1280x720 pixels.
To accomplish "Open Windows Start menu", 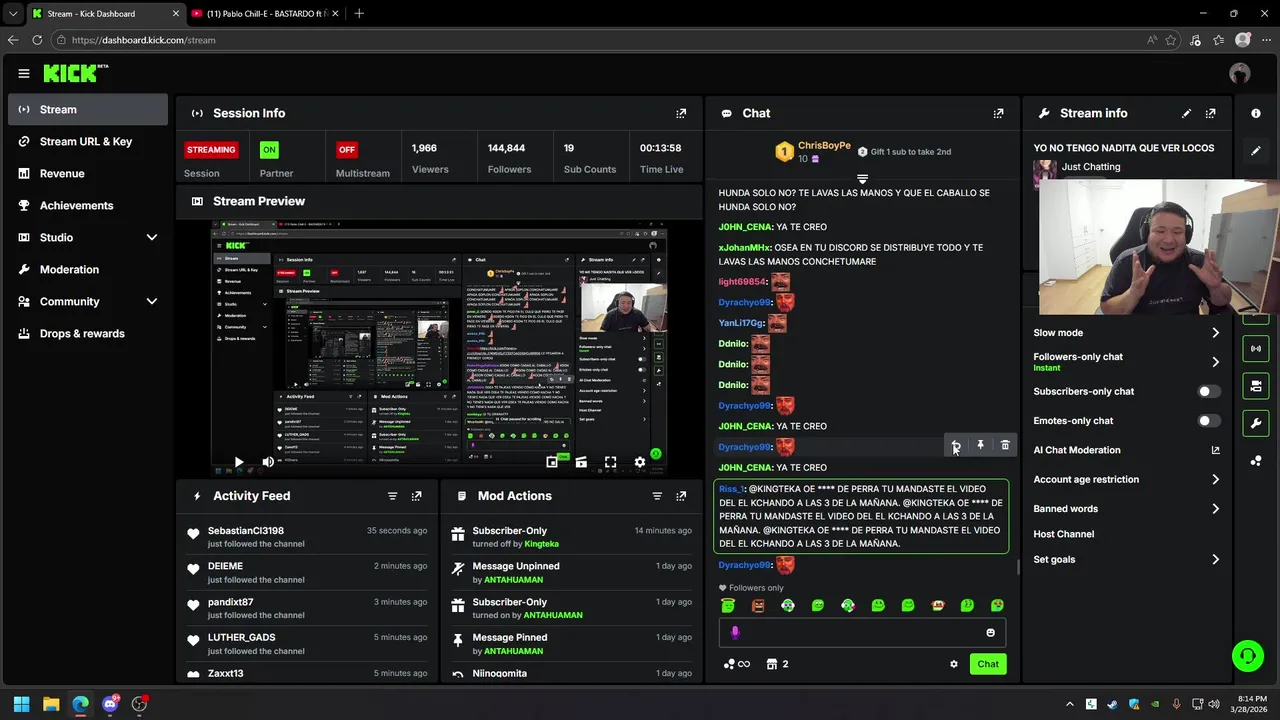I will [x=21, y=704].
